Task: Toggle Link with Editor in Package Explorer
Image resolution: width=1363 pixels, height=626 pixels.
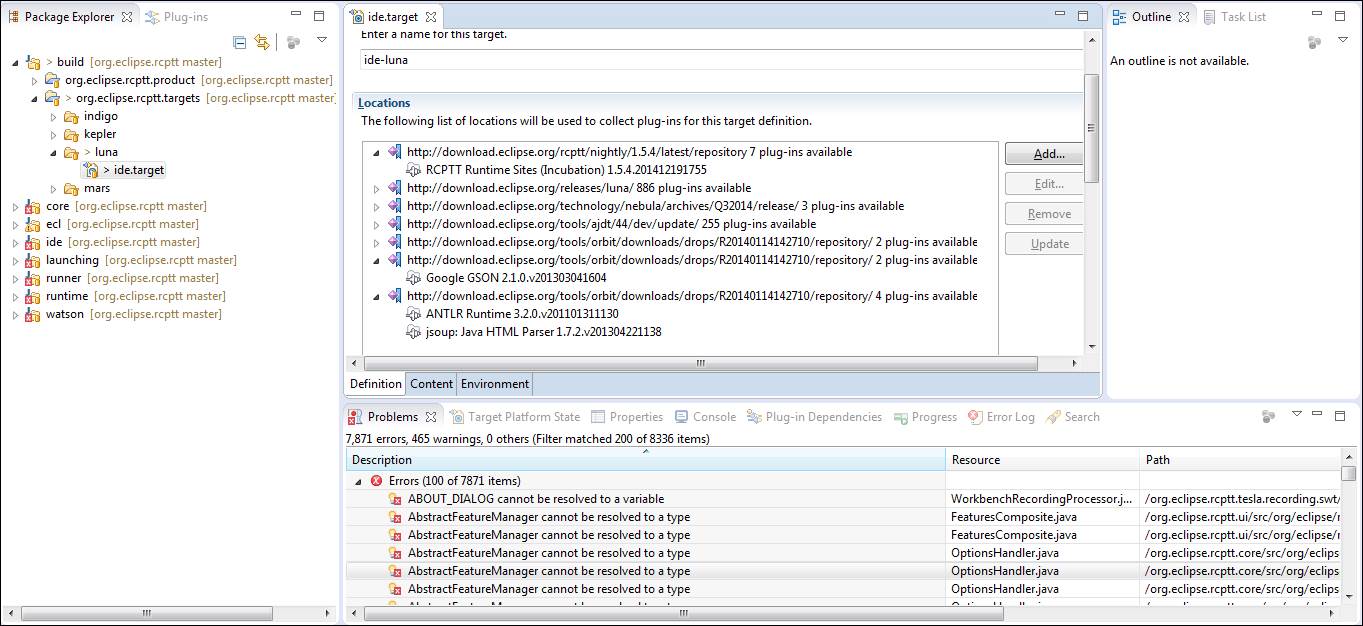Action: point(262,42)
